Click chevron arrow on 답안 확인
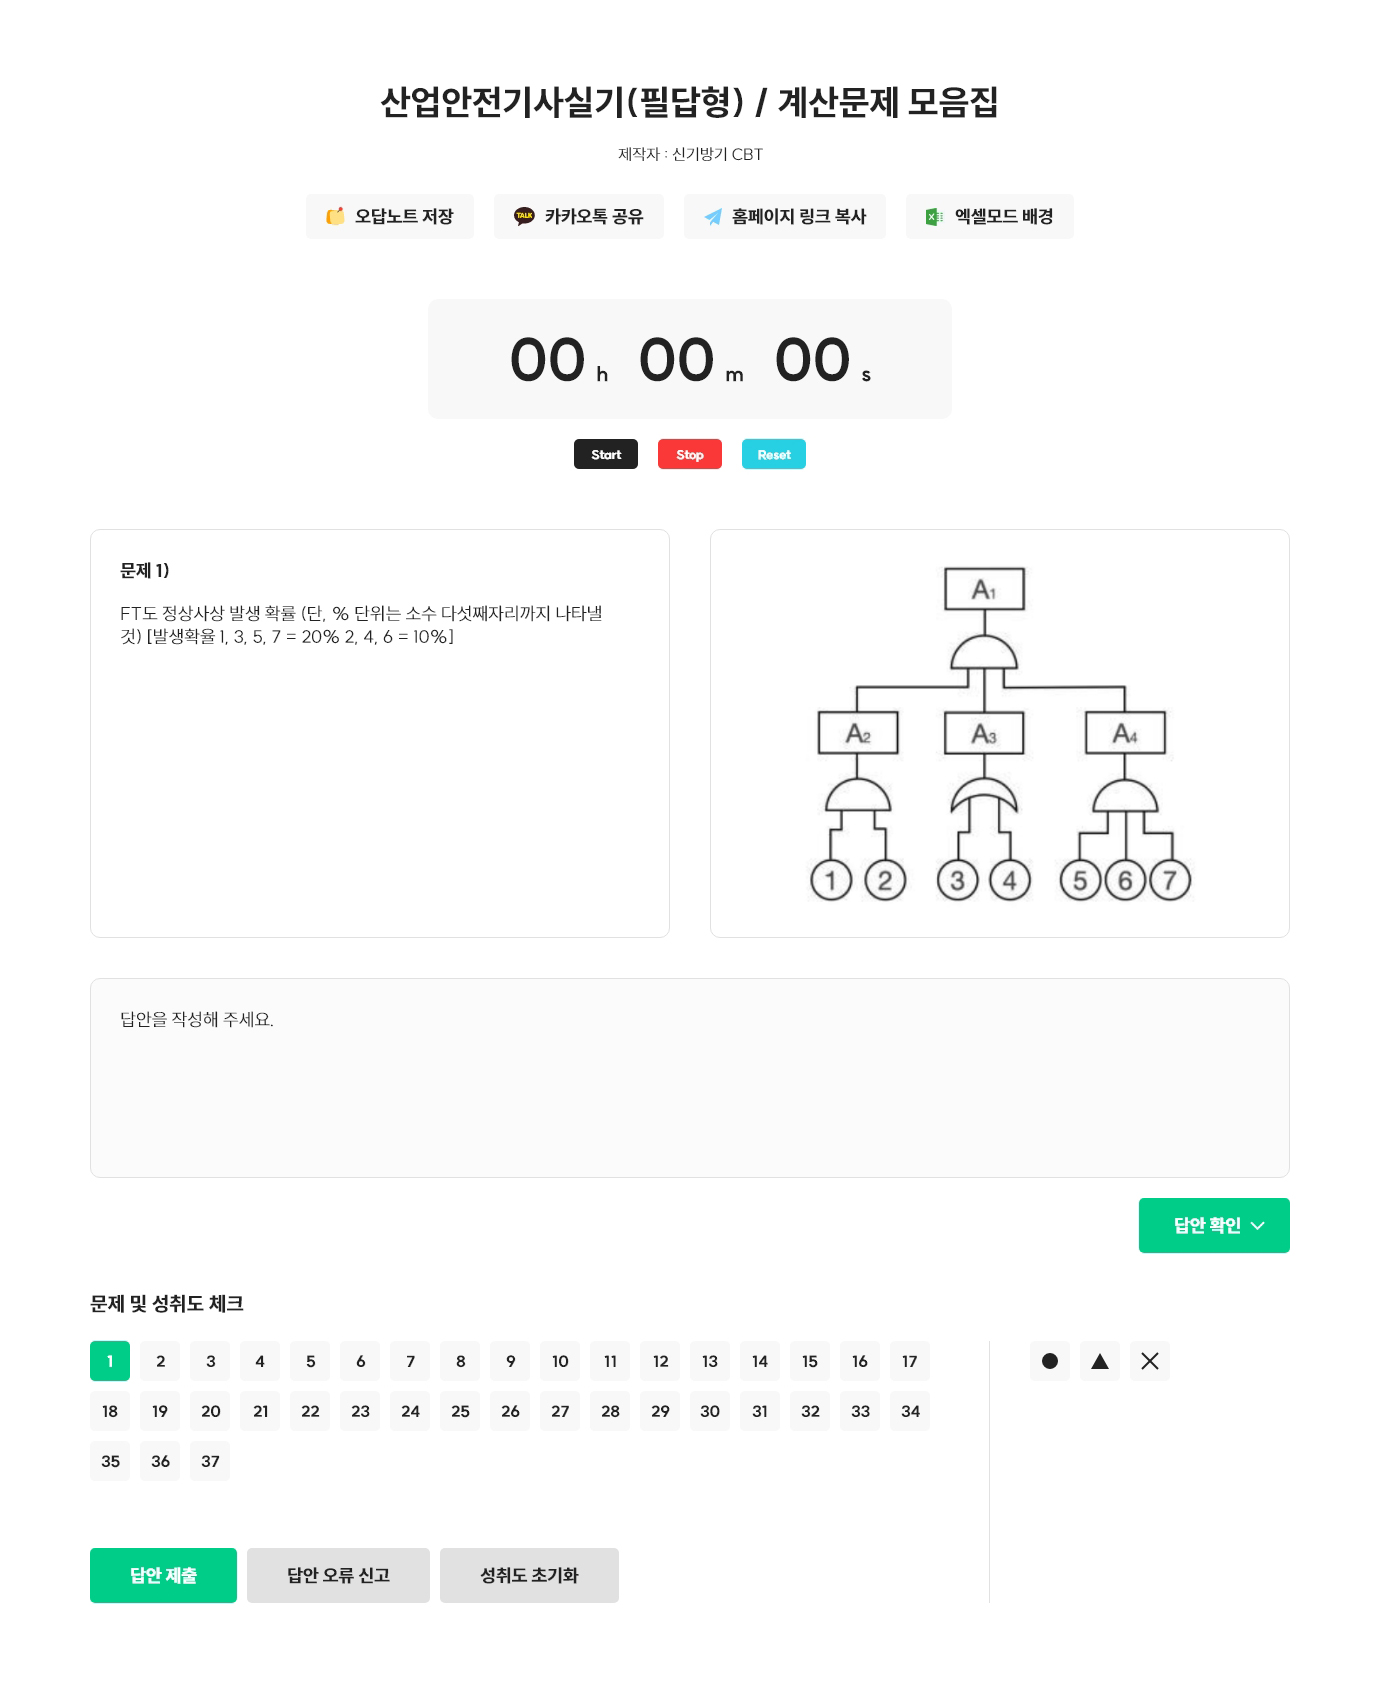 [1258, 1226]
